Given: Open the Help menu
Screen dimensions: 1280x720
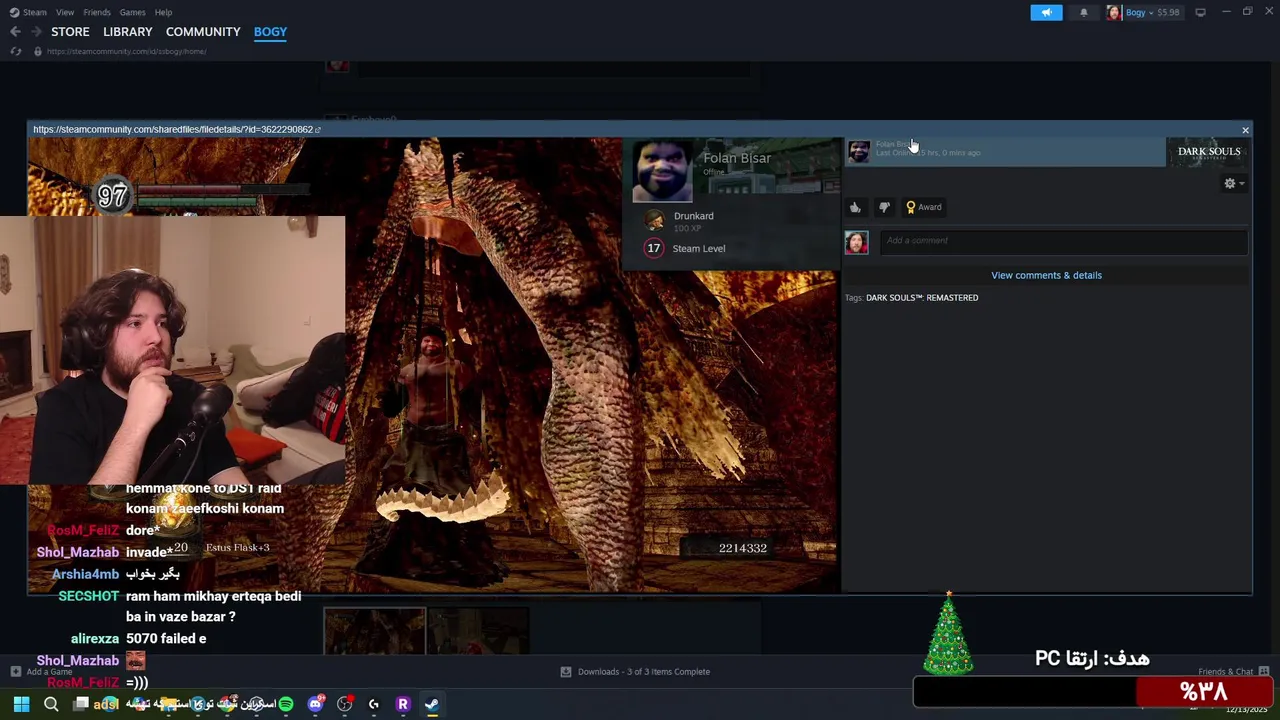Looking at the screenshot, I should [x=163, y=12].
